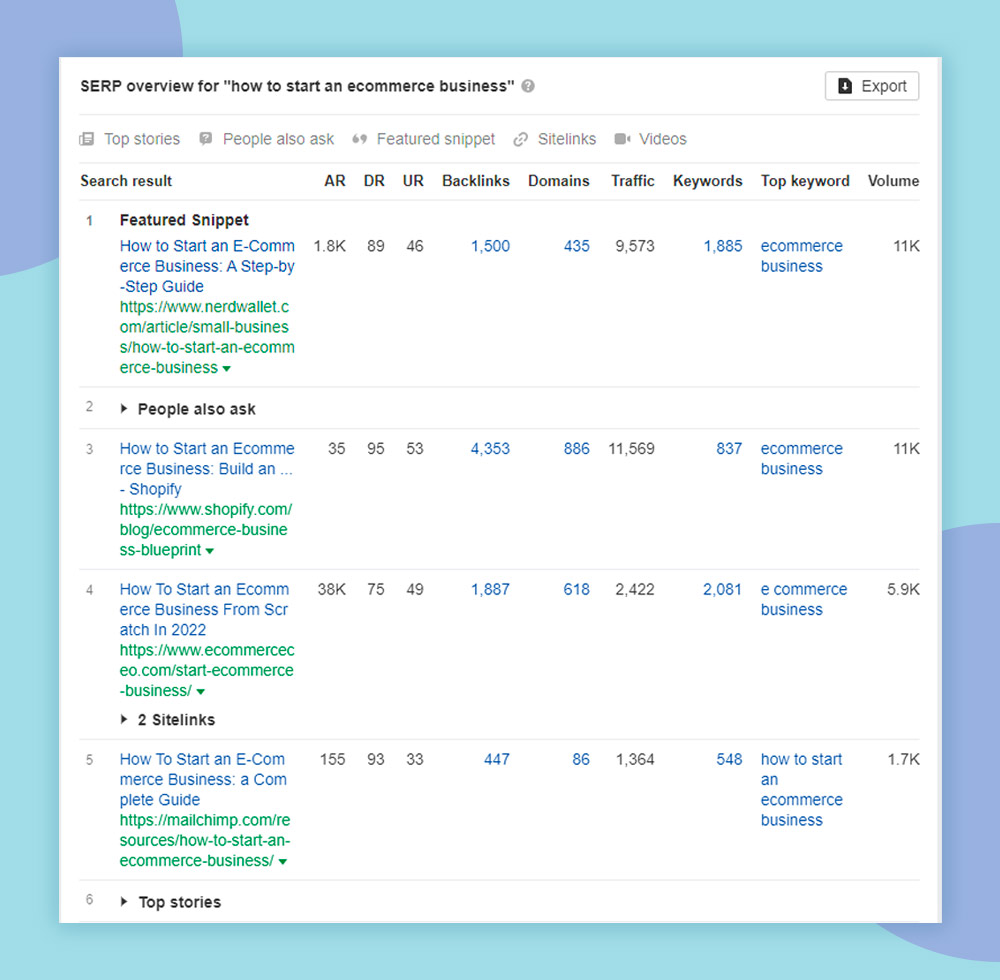The image size is (1000, 980).
Task: Click backlinks value 4,353
Action: click(x=490, y=449)
